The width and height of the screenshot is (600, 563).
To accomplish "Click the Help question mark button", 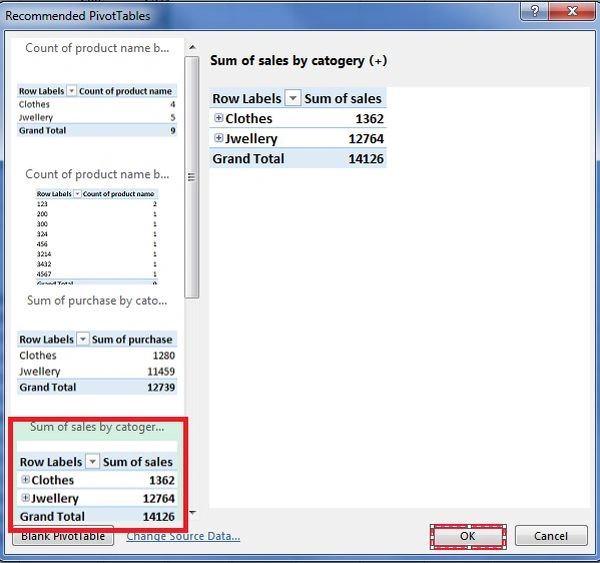I will click(x=535, y=11).
